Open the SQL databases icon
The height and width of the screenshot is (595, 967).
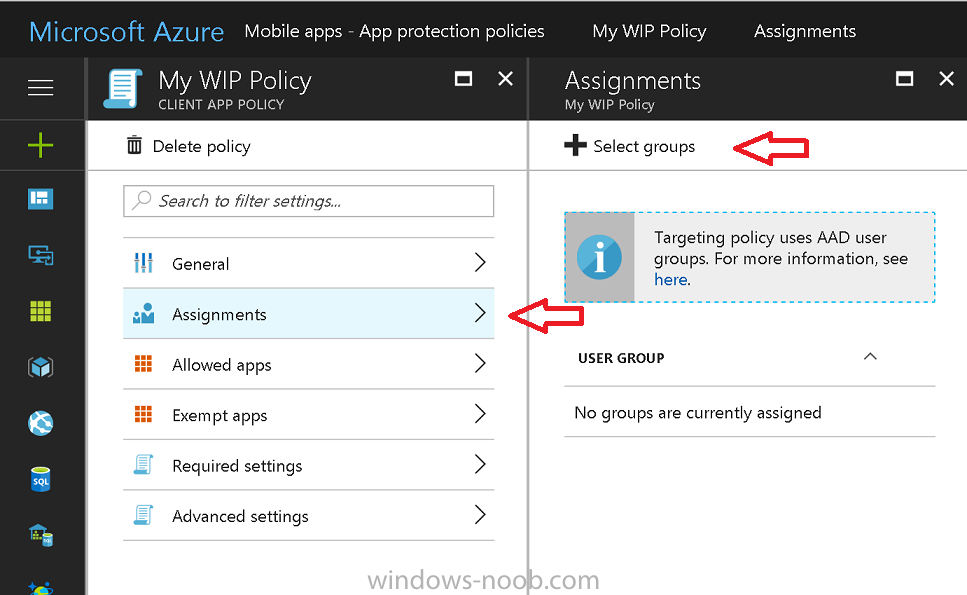(x=41, y=479)
